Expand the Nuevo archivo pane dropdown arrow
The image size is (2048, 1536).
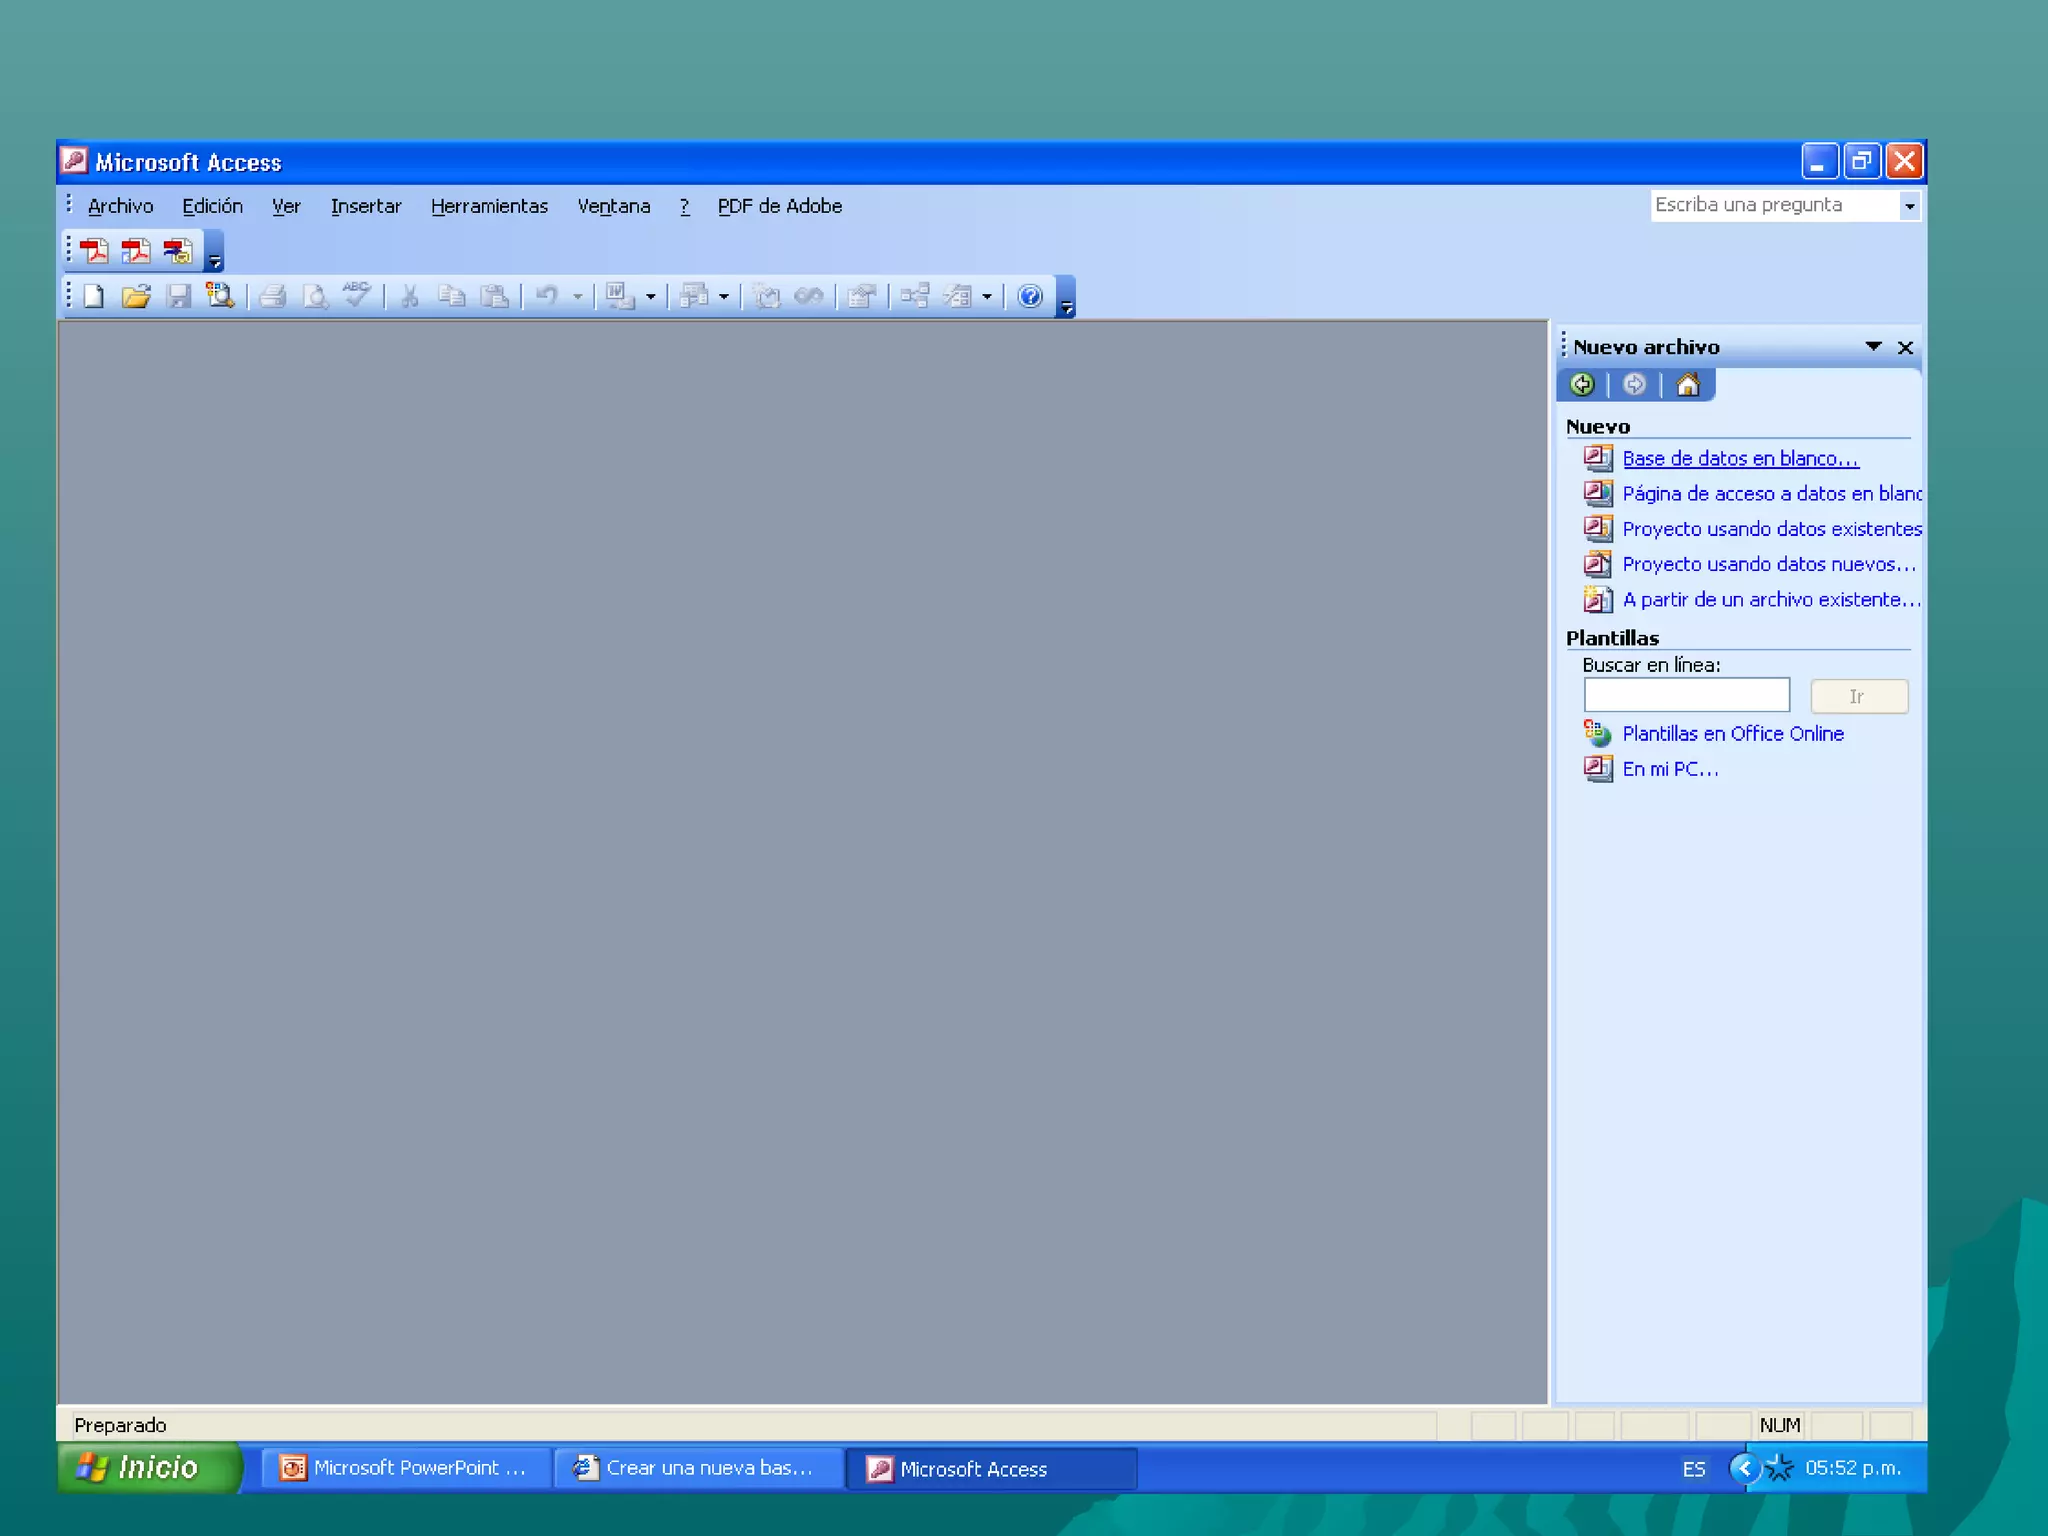click(x=1873, y=346)
